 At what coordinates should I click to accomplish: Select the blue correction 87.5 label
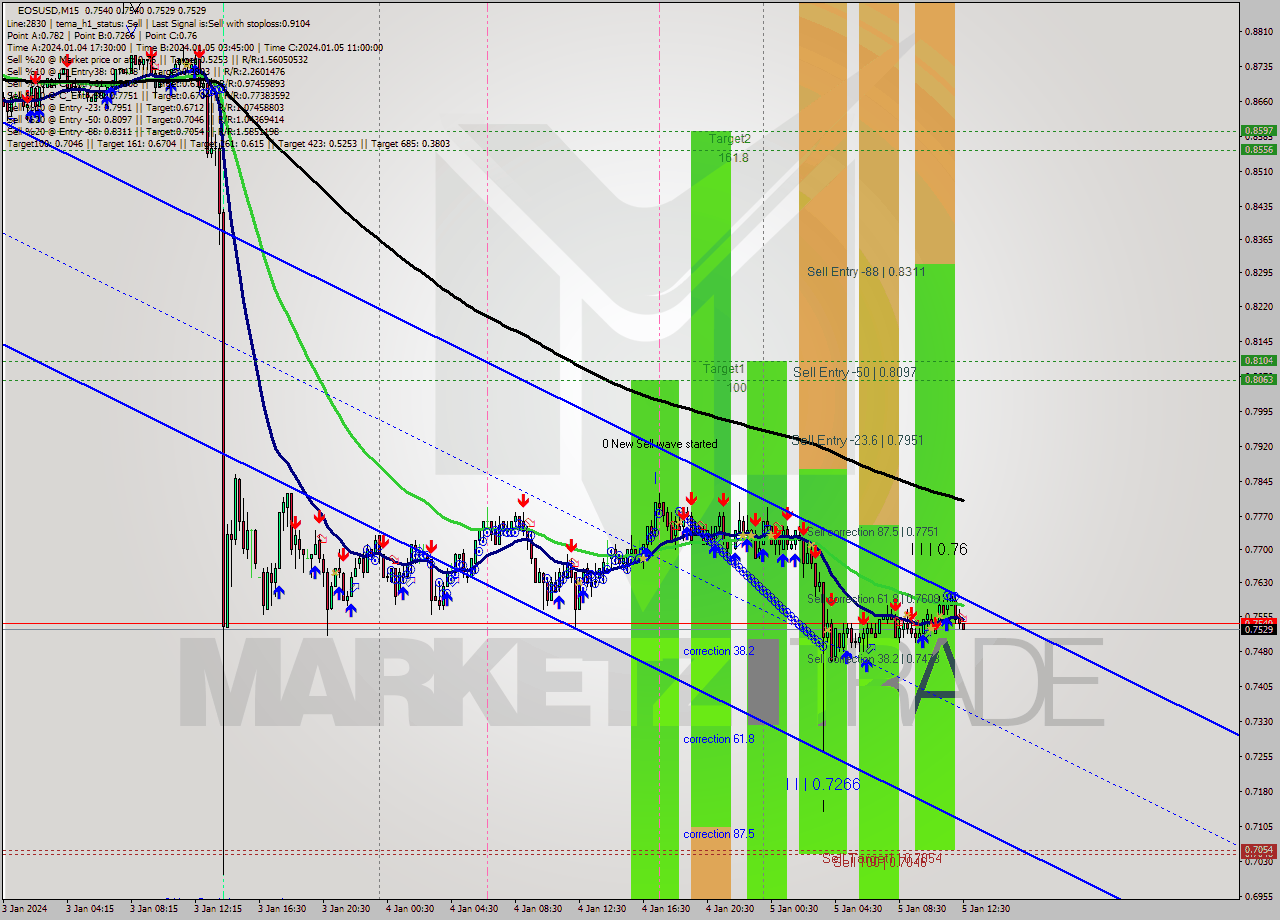[719, 834]
